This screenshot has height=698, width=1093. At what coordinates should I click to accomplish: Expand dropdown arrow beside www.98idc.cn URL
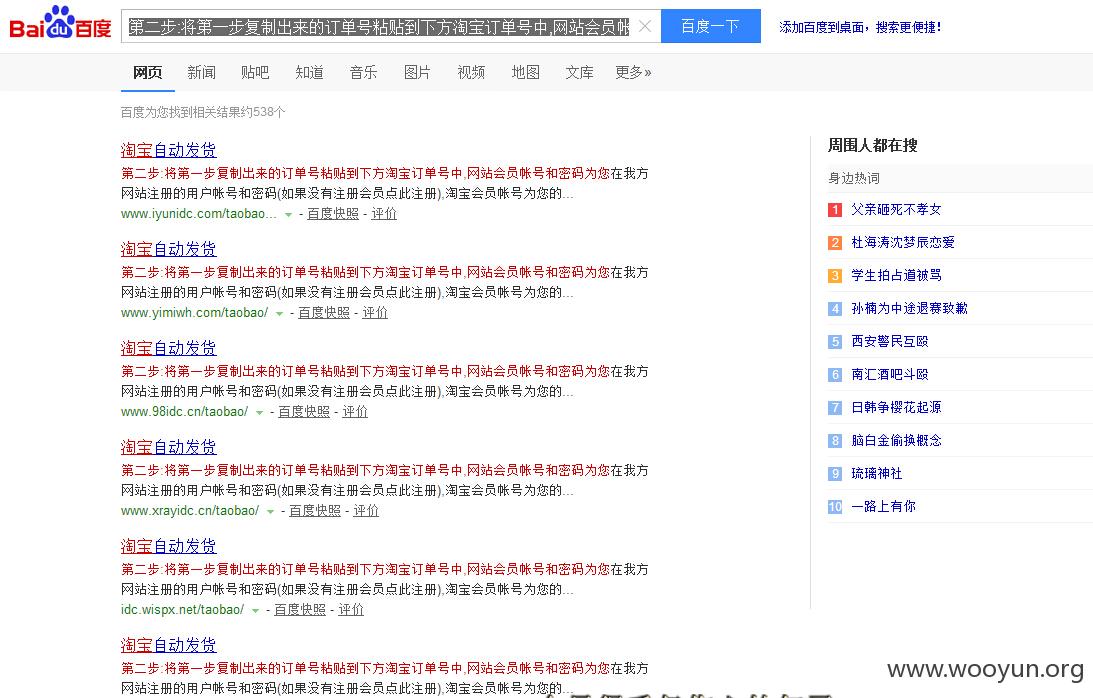[259, 413]
